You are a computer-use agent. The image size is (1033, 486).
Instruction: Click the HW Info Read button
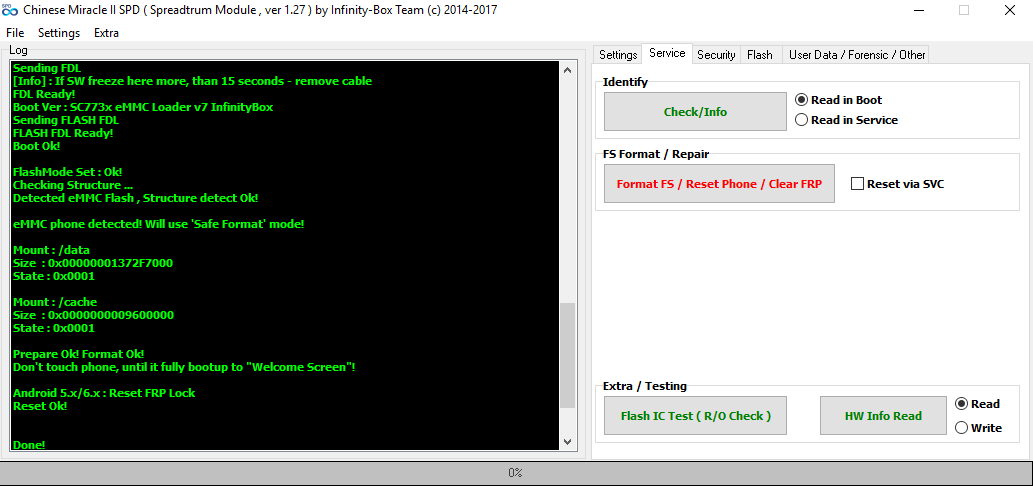click(883, 416)
